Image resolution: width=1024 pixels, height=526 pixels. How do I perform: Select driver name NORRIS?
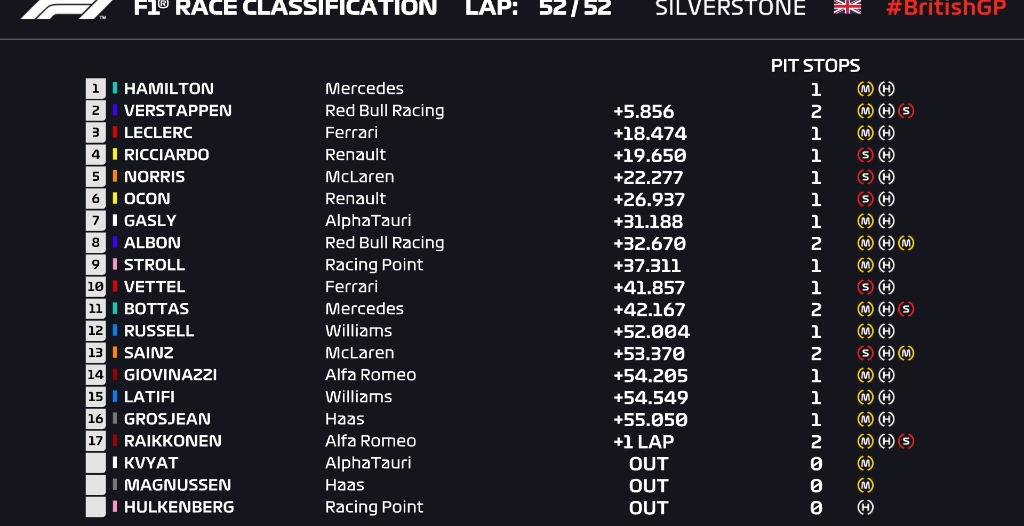click(154, 177)
